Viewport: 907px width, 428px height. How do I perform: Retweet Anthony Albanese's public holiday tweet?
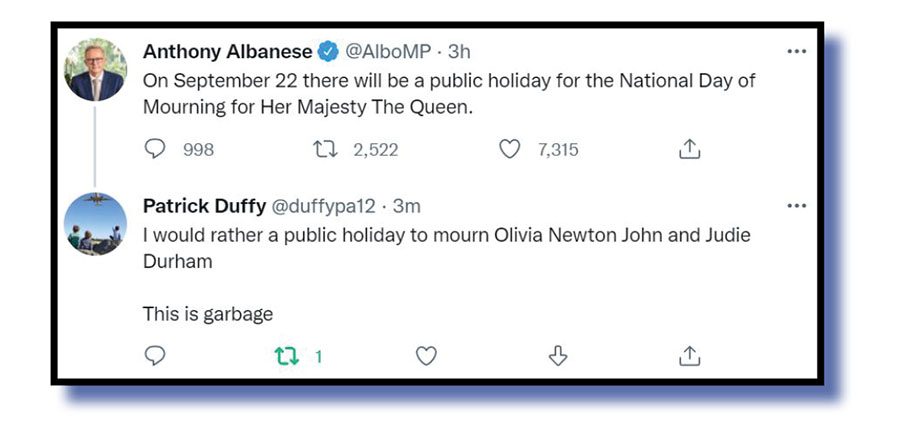[x=325, y=150]
